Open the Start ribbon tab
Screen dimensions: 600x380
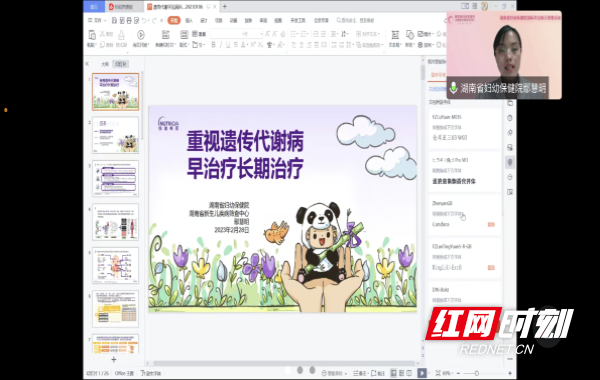tap(174, 20)
